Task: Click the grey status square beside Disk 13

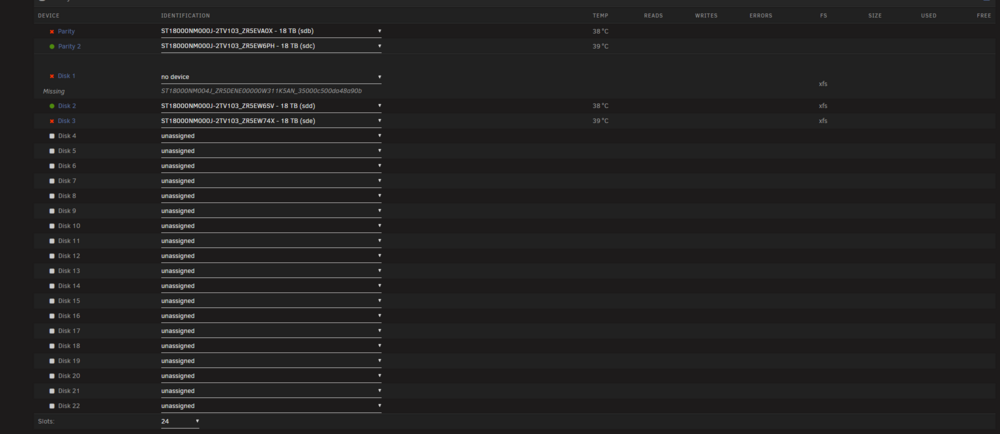Action: (x=52, y=271)
